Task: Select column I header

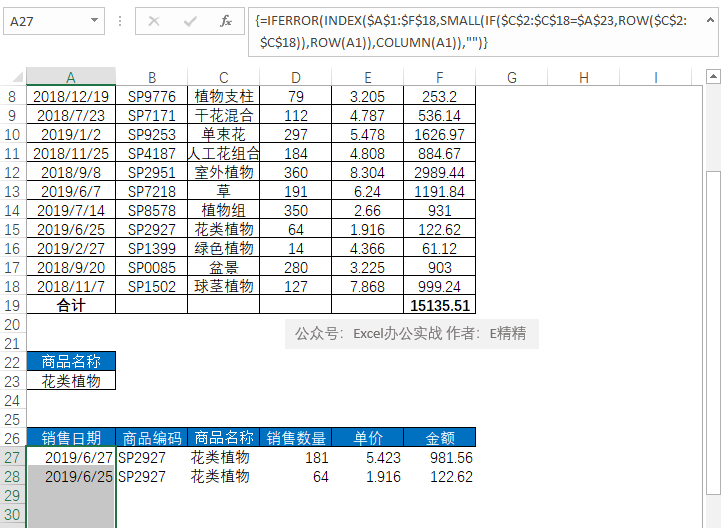Action: 656,78
